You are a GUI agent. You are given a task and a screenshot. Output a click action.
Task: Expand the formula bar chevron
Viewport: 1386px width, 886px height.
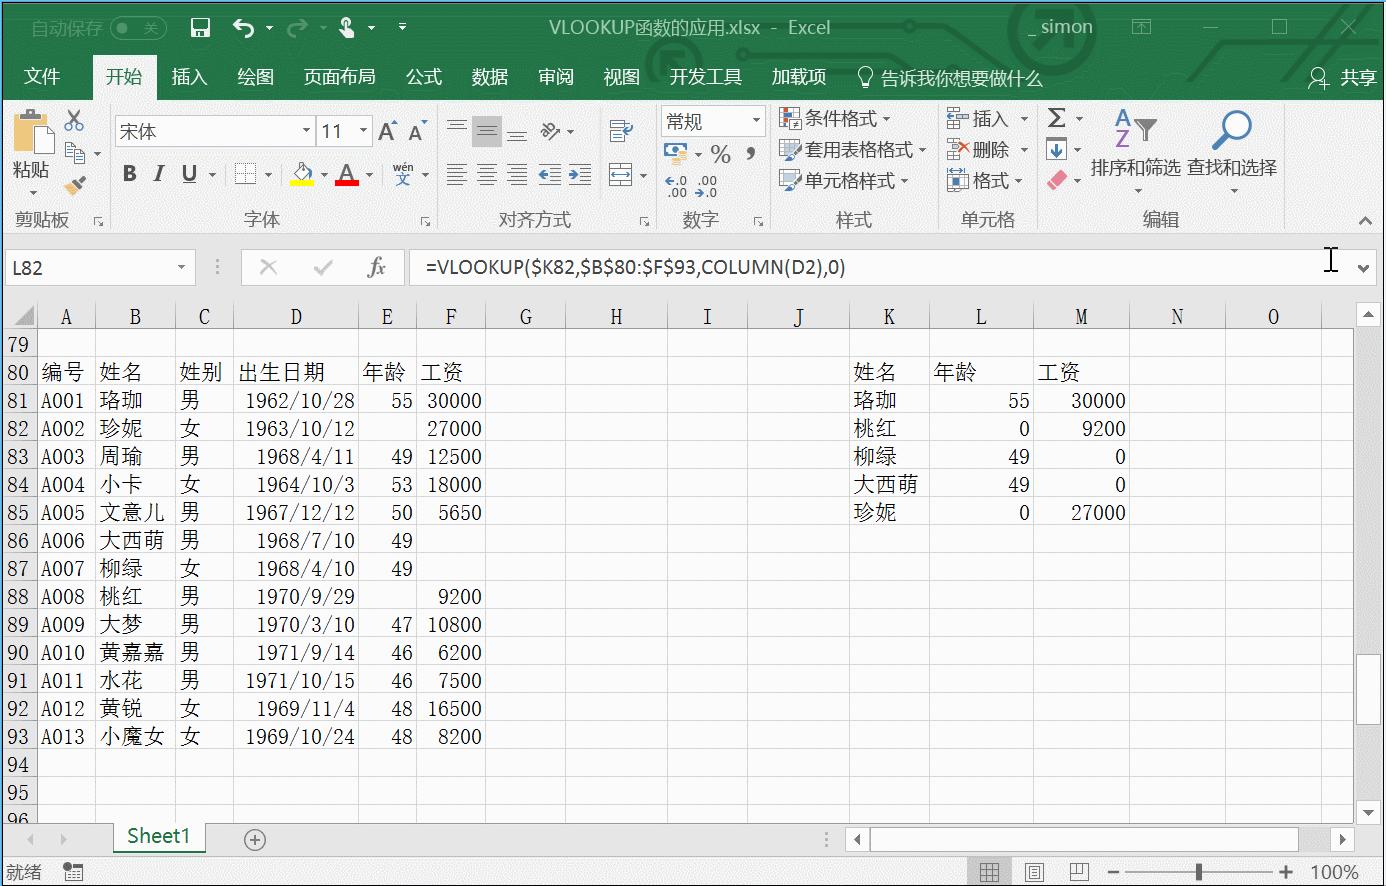1363,268
